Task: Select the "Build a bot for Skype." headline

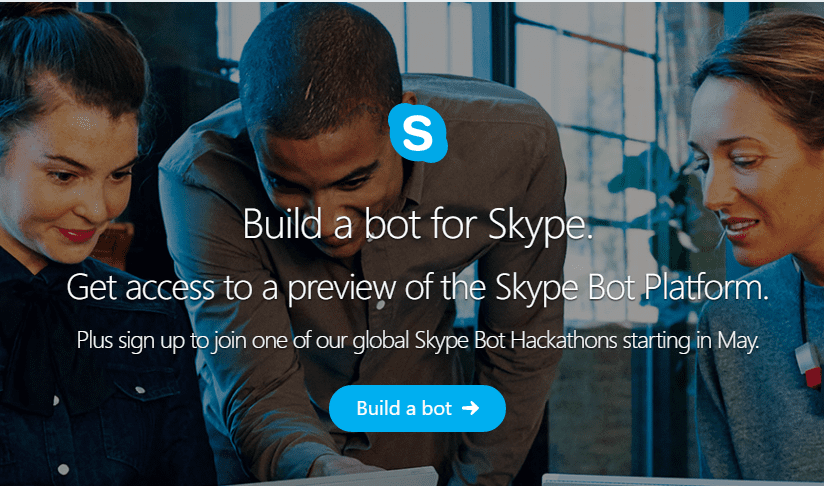Action: click(x=418, y=225)
